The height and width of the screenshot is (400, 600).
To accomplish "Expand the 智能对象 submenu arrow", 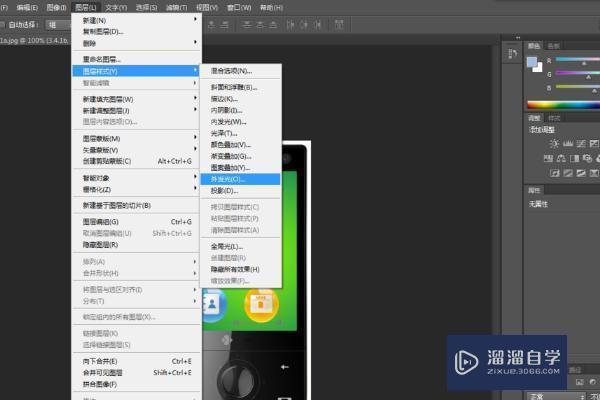I will click(195, 177).
